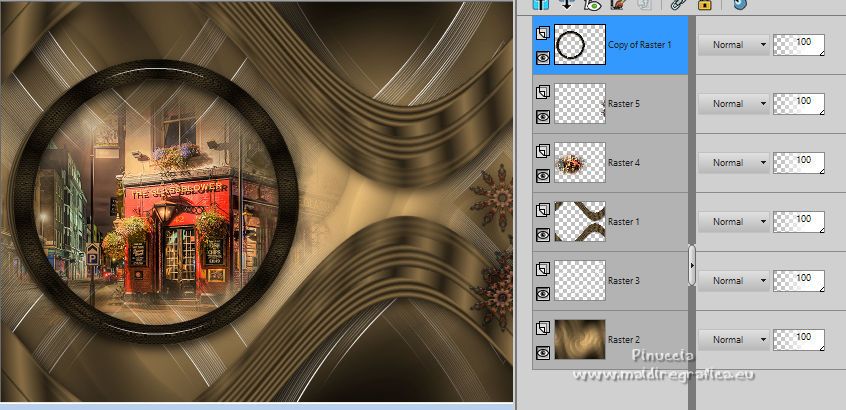This screenshot has height=410, width=846.
Task: Select layer named Raster 2
Action: click(x=624, y=340)
